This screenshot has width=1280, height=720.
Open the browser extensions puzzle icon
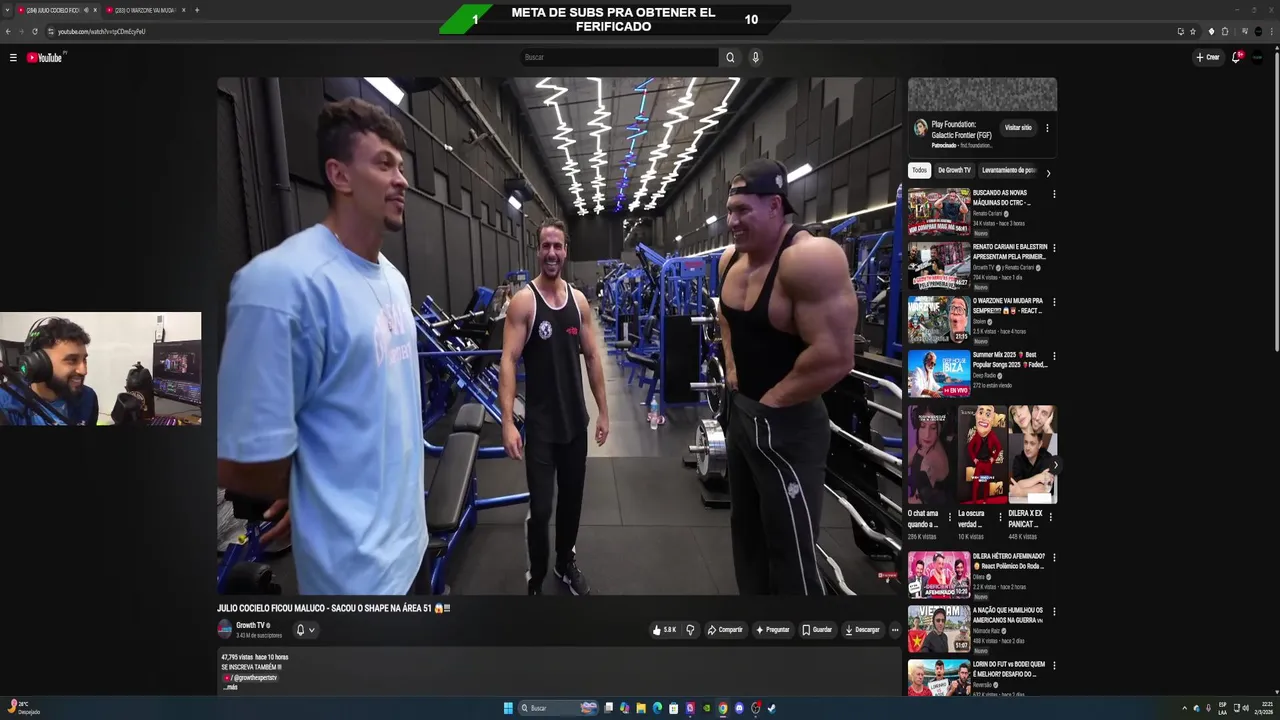pyautogui.click(x=1225, y=31)
